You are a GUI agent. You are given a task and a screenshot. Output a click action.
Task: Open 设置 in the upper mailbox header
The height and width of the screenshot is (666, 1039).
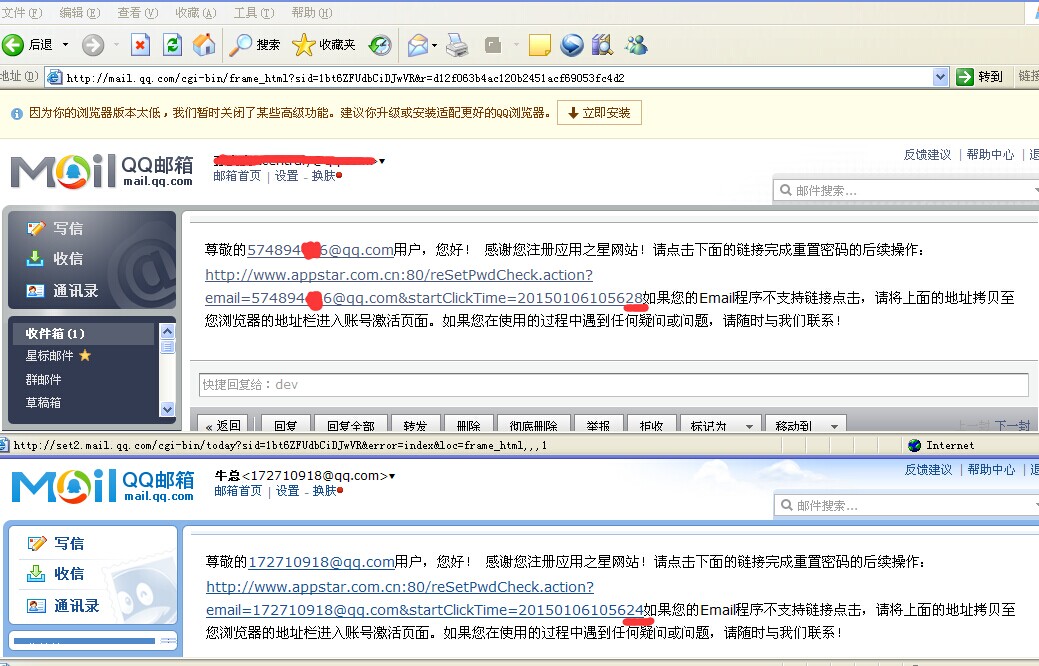[286, 176]
